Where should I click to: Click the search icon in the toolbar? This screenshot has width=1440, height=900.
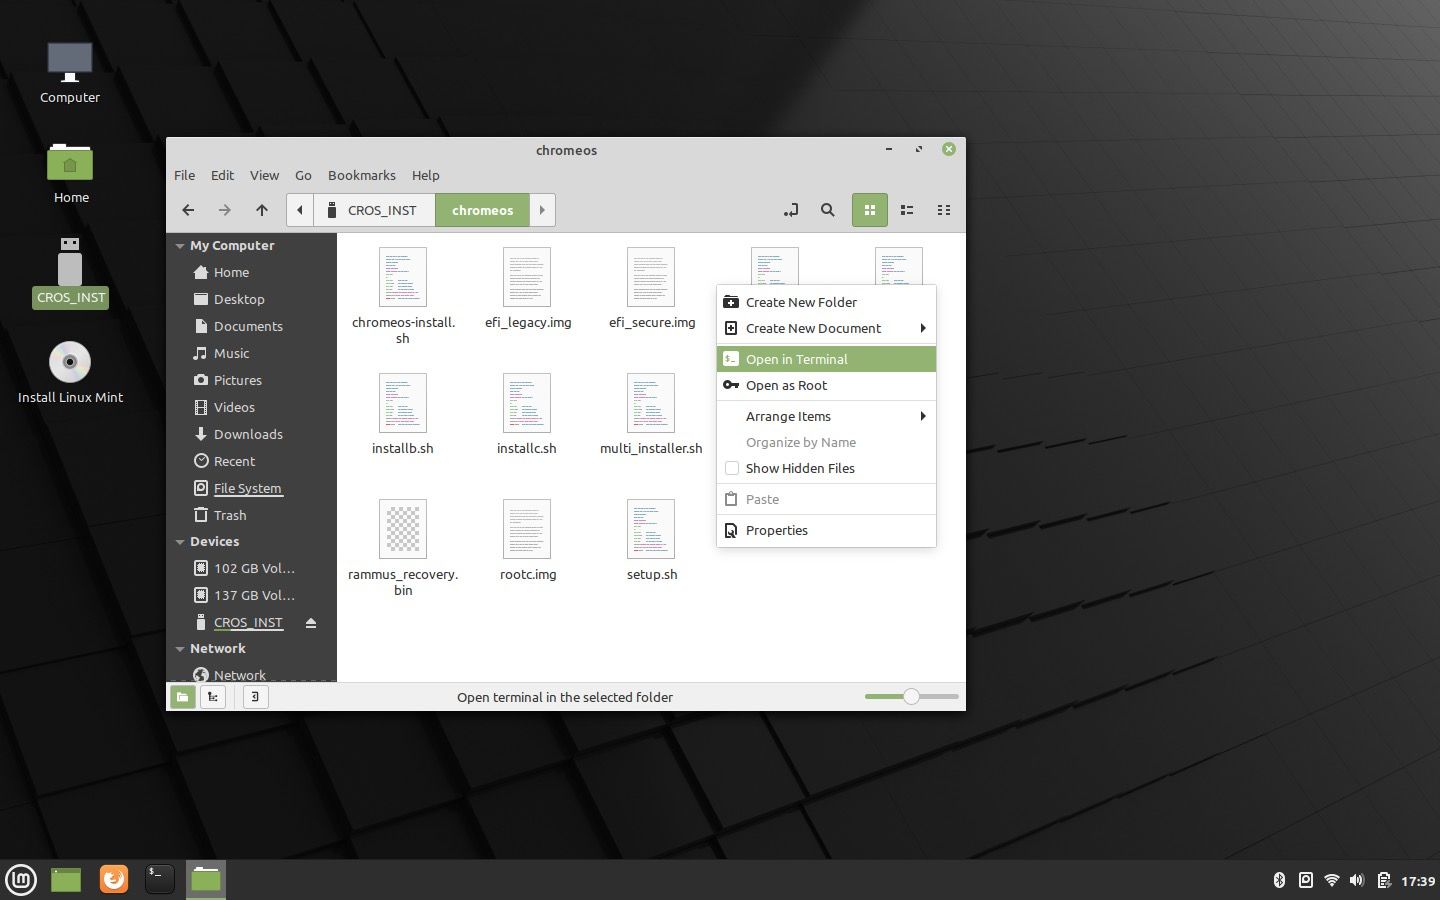[x=827, y=210]
